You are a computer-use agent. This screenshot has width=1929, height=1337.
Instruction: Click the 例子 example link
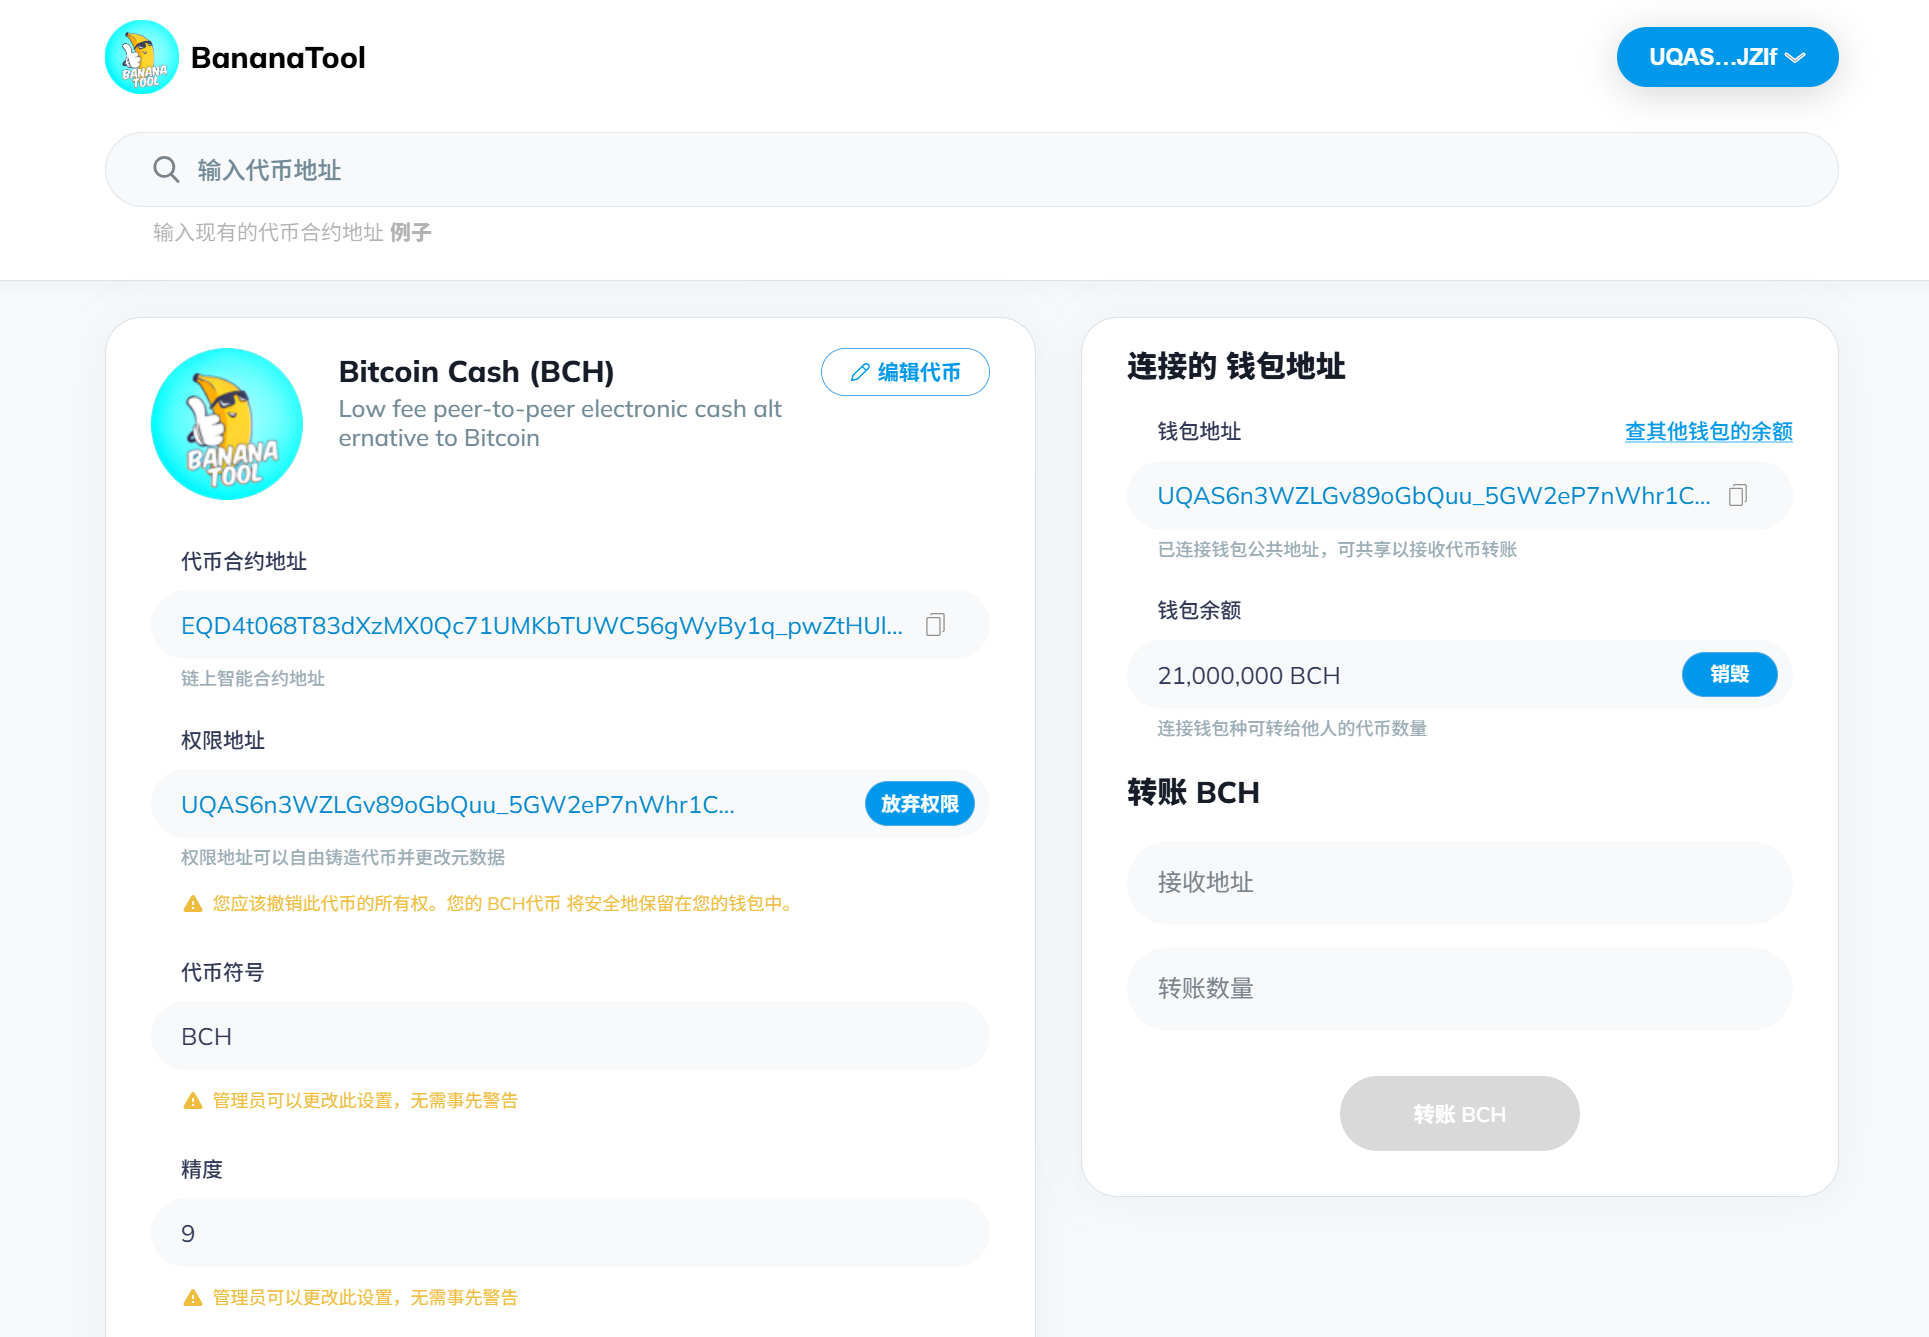(410, 233)
